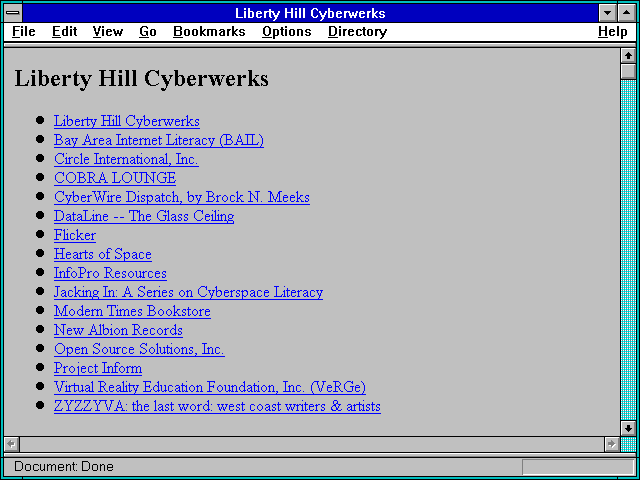This screenshot has width=640, height=480.
Task: Visit the Circle International, Inc. link
Action: [126, 159]
